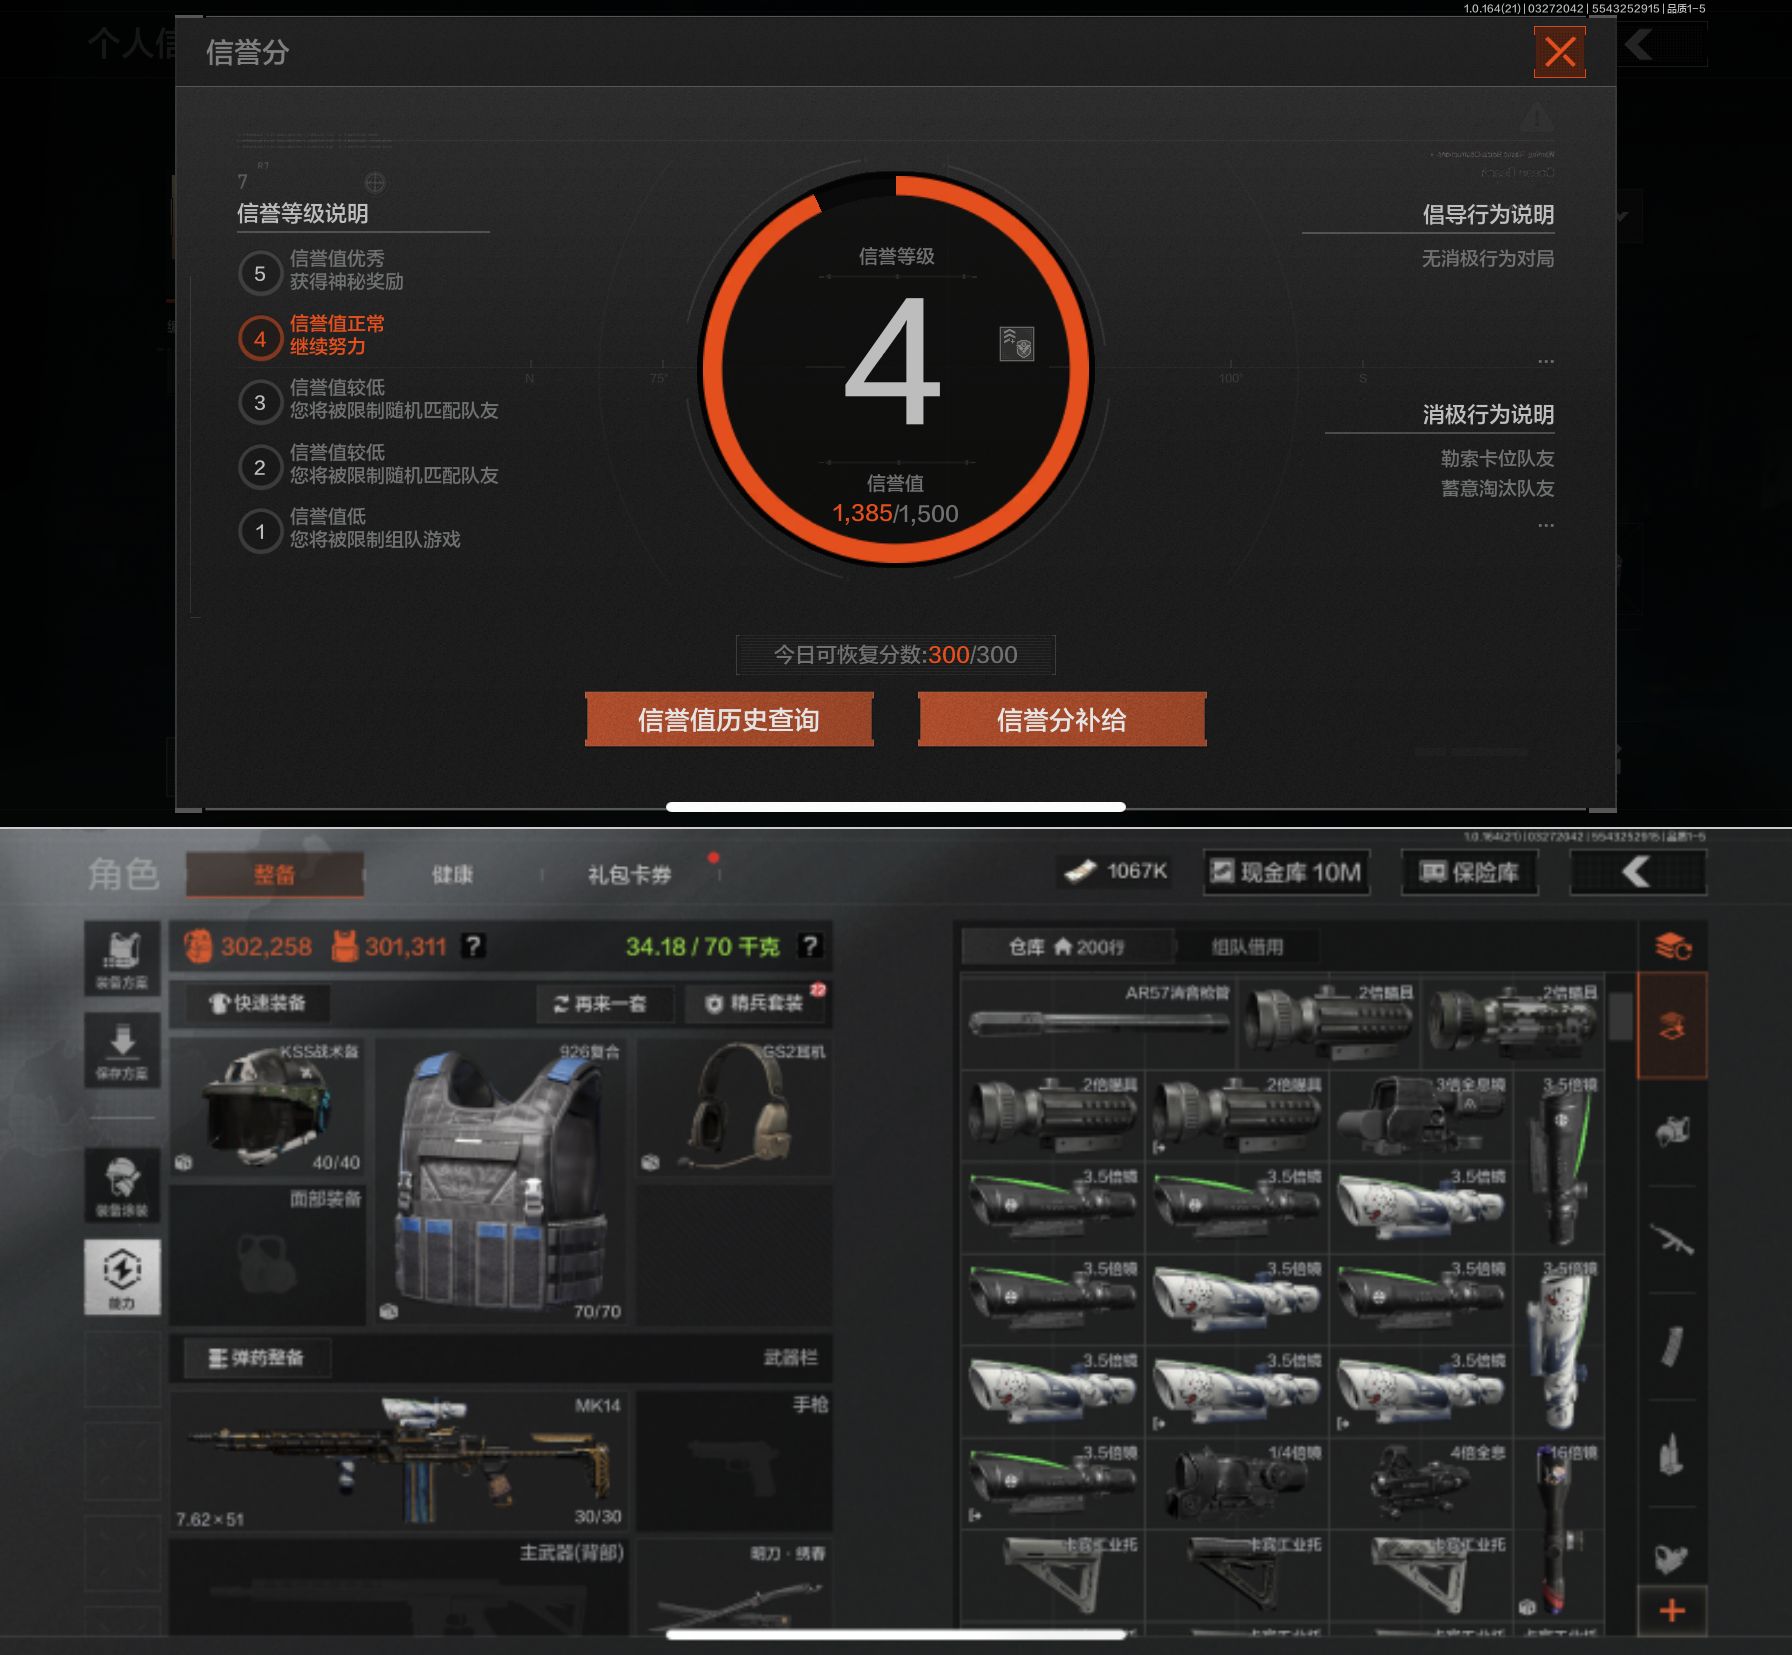Click the orange plus icon in warehouse sidebar

click(1671, 1610)
